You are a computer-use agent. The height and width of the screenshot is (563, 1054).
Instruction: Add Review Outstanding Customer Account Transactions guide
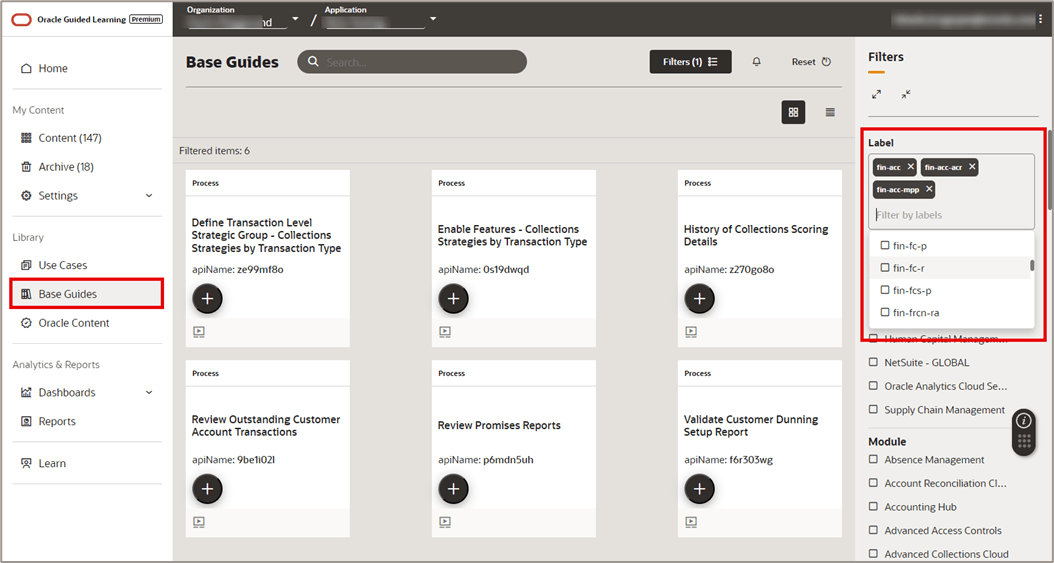tap(207, 489)
